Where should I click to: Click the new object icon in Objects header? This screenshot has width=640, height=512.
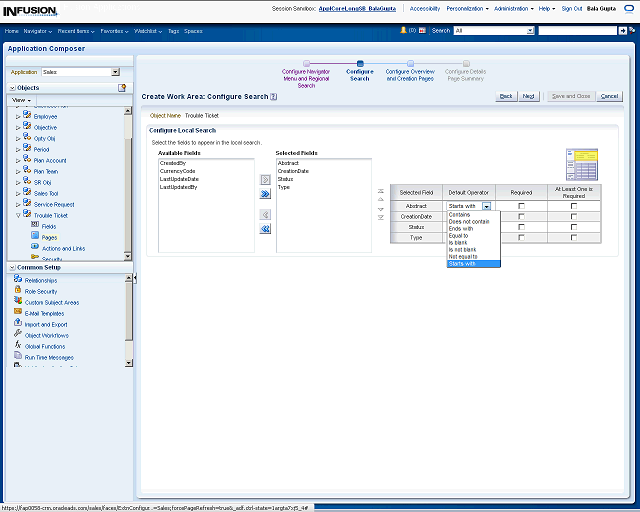(x=122, y=88)
